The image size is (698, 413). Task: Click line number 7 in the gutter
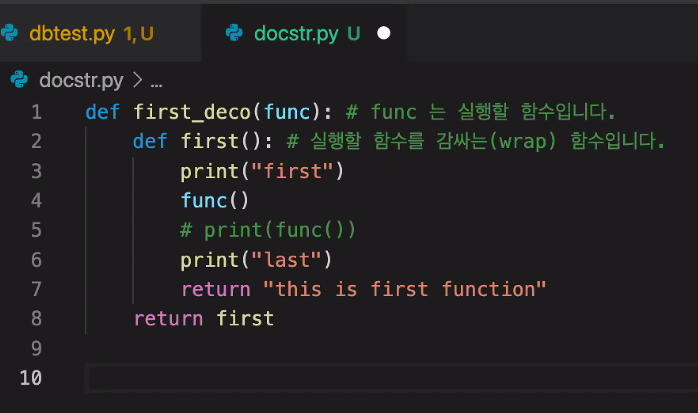(x=37, y=289)
